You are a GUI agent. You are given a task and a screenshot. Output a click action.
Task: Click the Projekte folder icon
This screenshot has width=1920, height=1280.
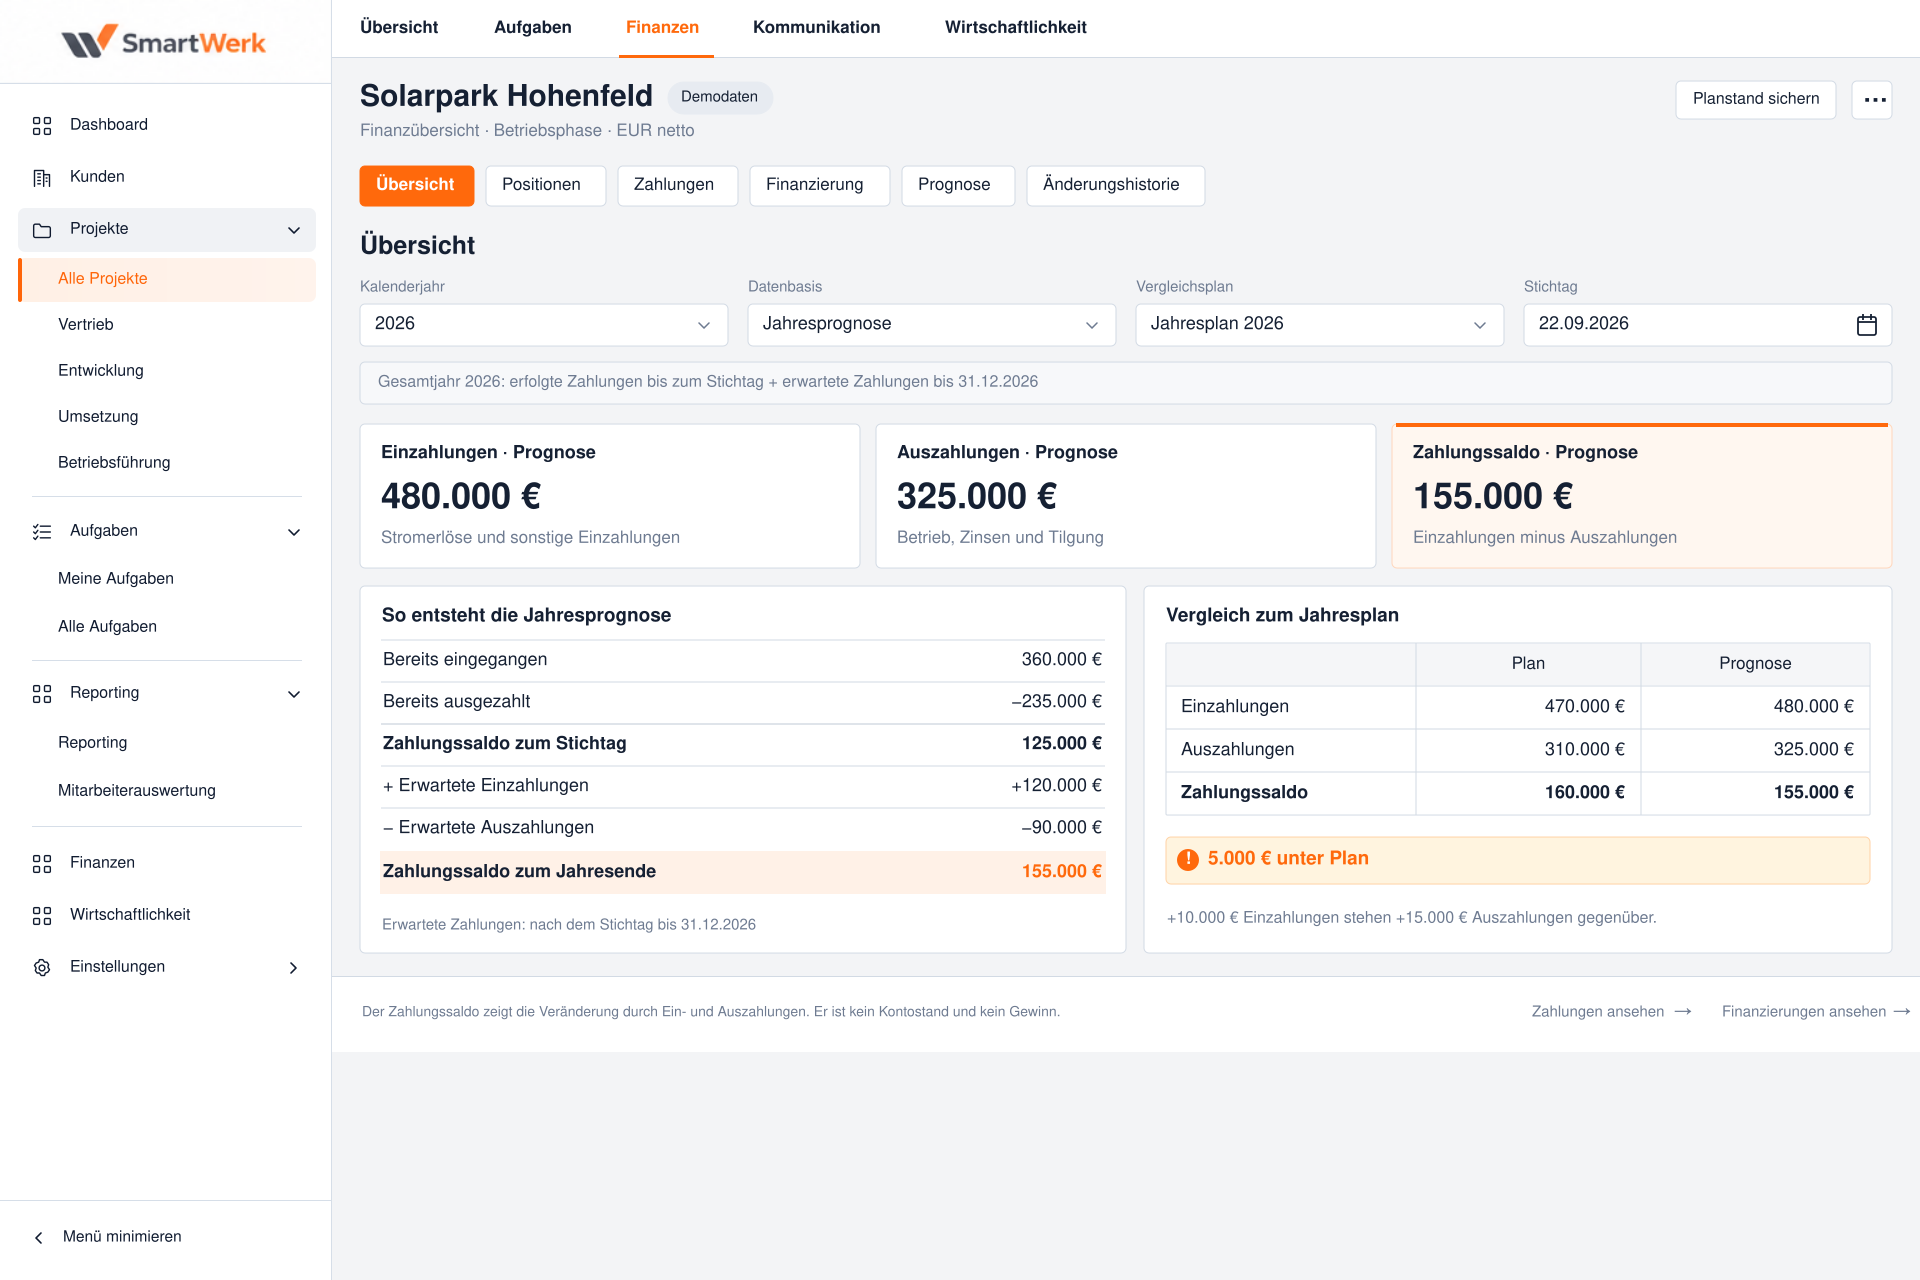[x=42, y=230]
